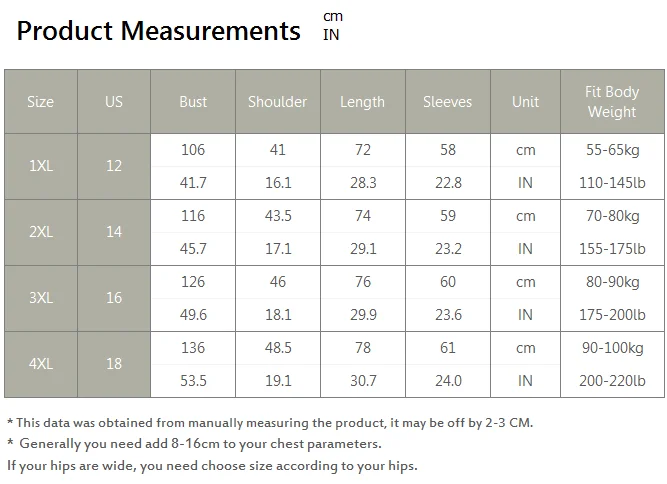Select the Length column header
The image size is (667, 484).
(363, 102)
